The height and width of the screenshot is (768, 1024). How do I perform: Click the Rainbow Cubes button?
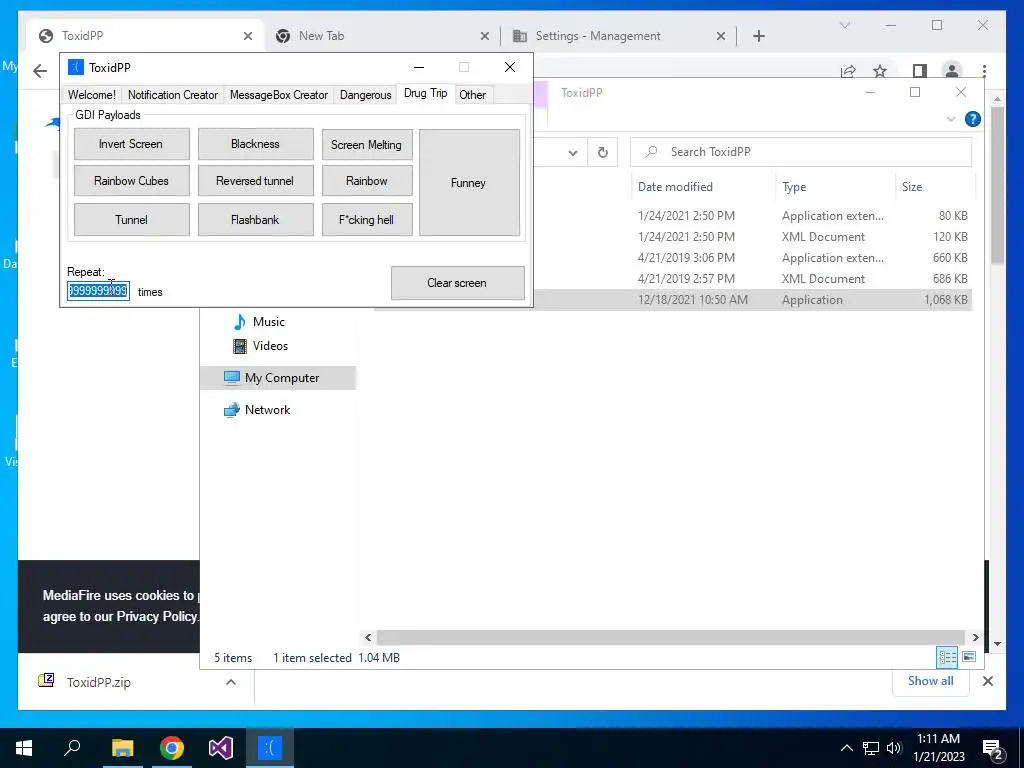pos(131,181)
